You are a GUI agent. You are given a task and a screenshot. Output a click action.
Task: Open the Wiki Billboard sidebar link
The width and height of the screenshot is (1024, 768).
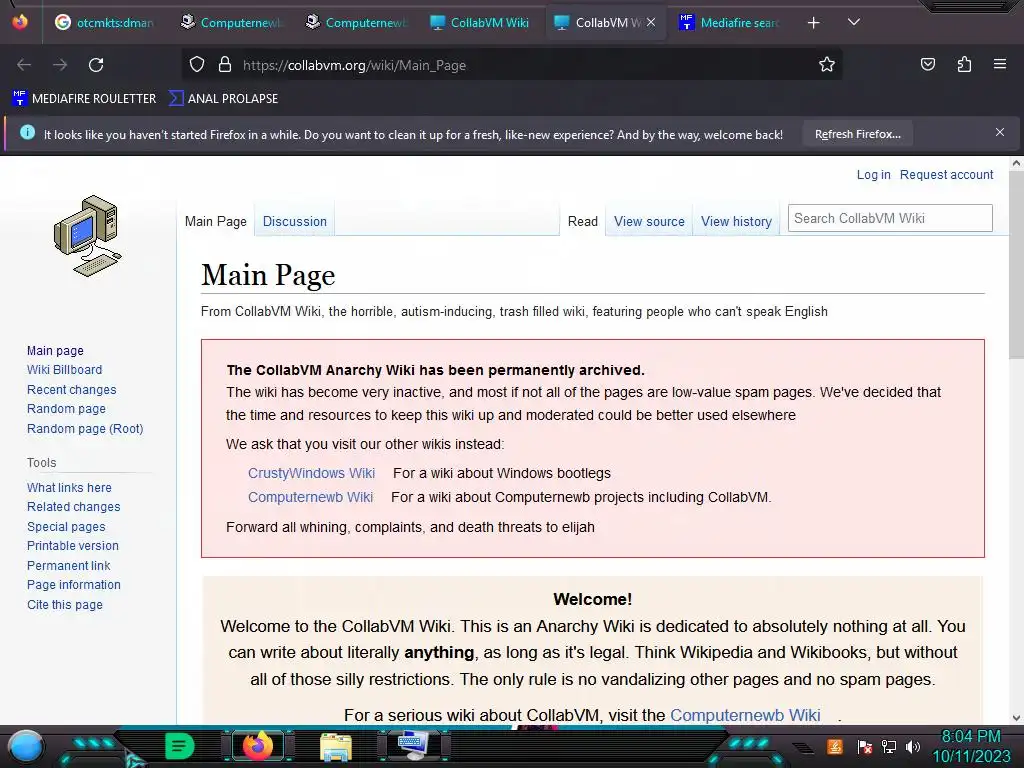(x=65, y=370)
